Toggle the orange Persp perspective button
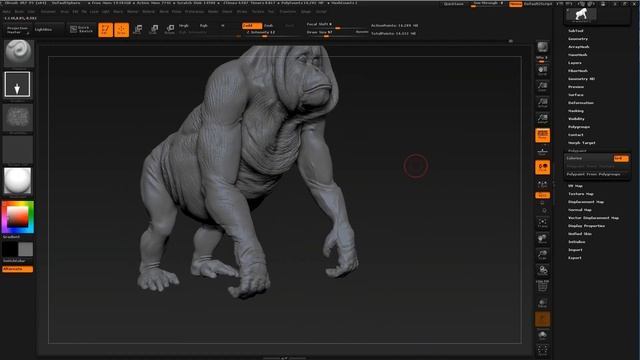 (542, 136)
